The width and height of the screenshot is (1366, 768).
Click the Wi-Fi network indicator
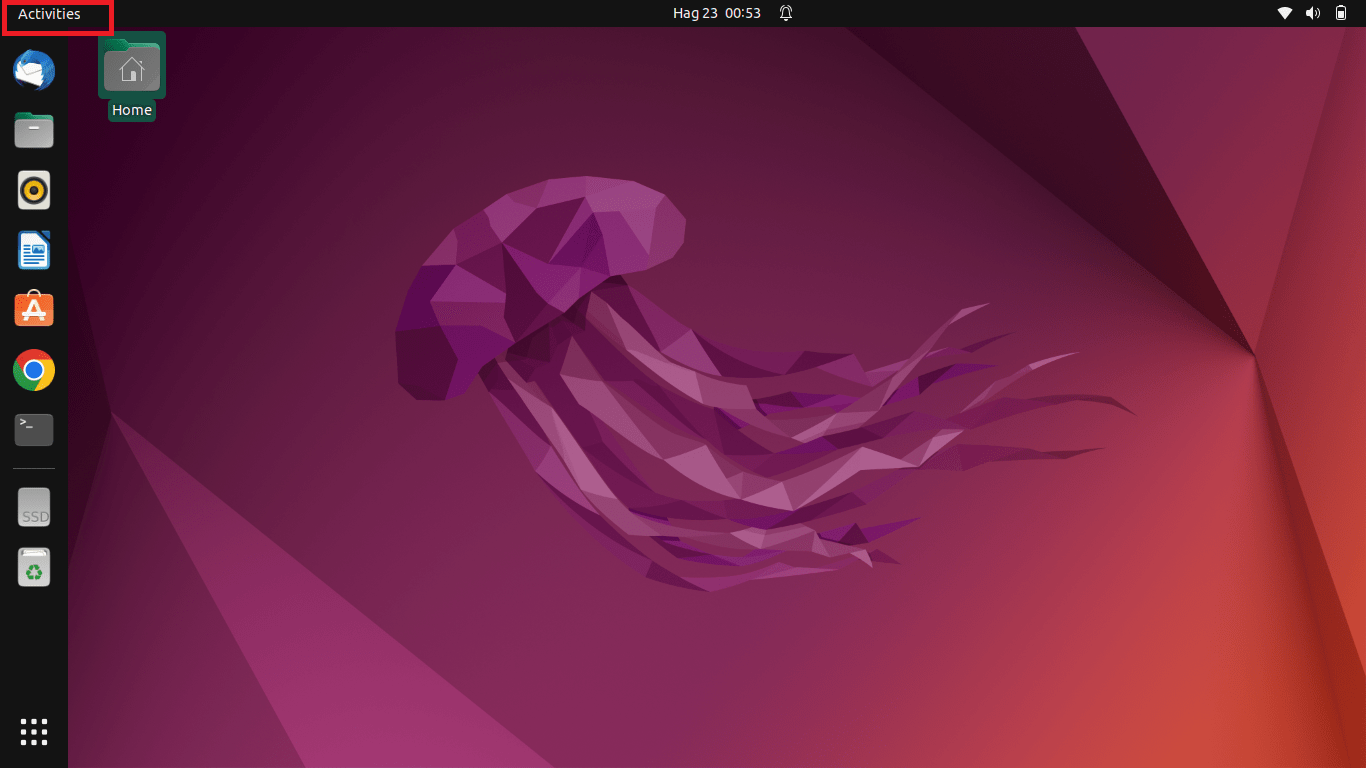(x=1285, y=14)
